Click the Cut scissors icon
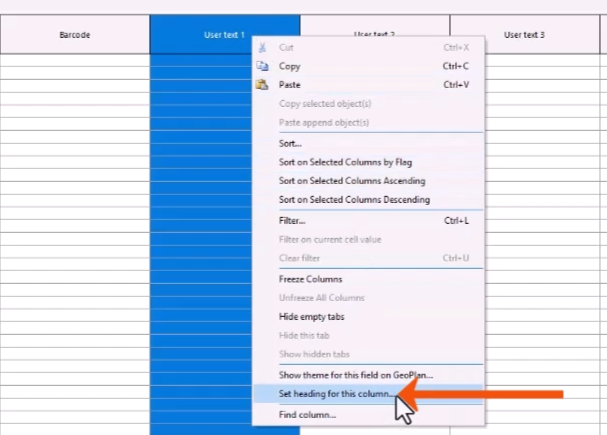 [x=262, y=48]
